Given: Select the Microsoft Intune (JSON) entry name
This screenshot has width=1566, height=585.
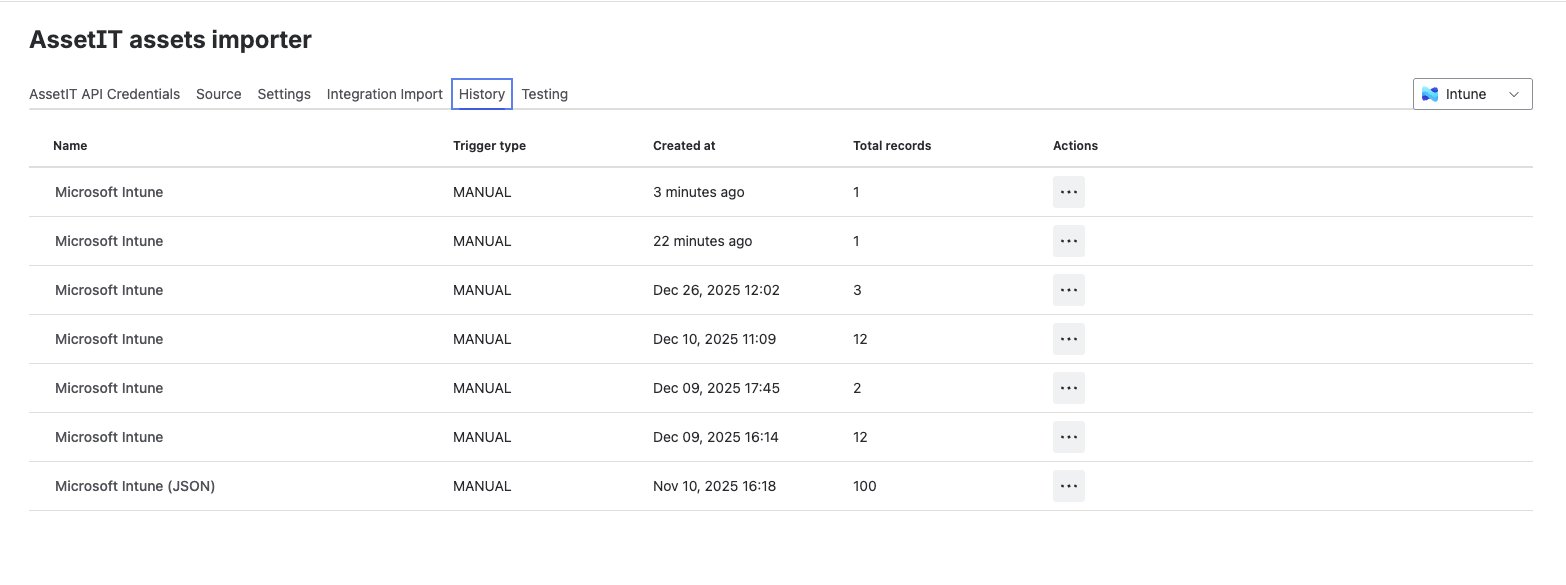Looking at the screenshot, I should click(135, 486).
